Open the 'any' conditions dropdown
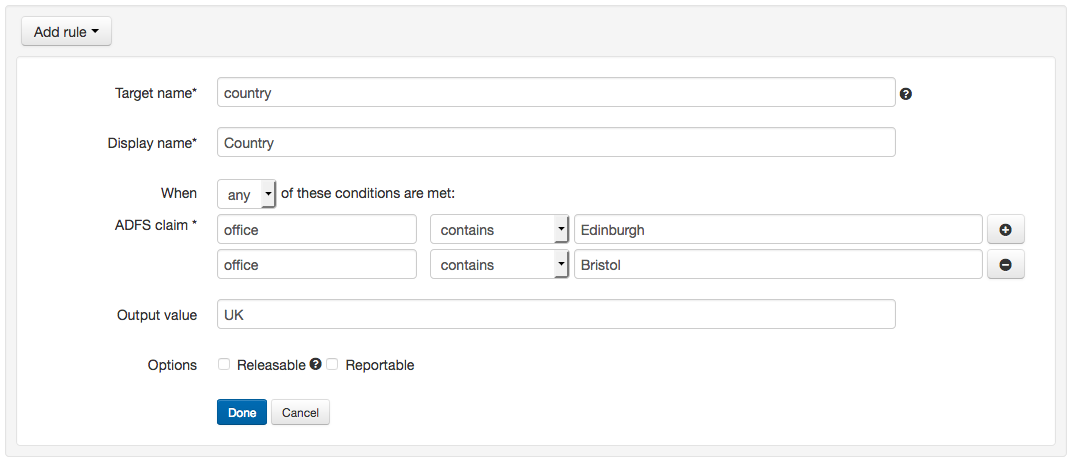Viewport: 1074px width, 463px height. (x=246, y=194)
